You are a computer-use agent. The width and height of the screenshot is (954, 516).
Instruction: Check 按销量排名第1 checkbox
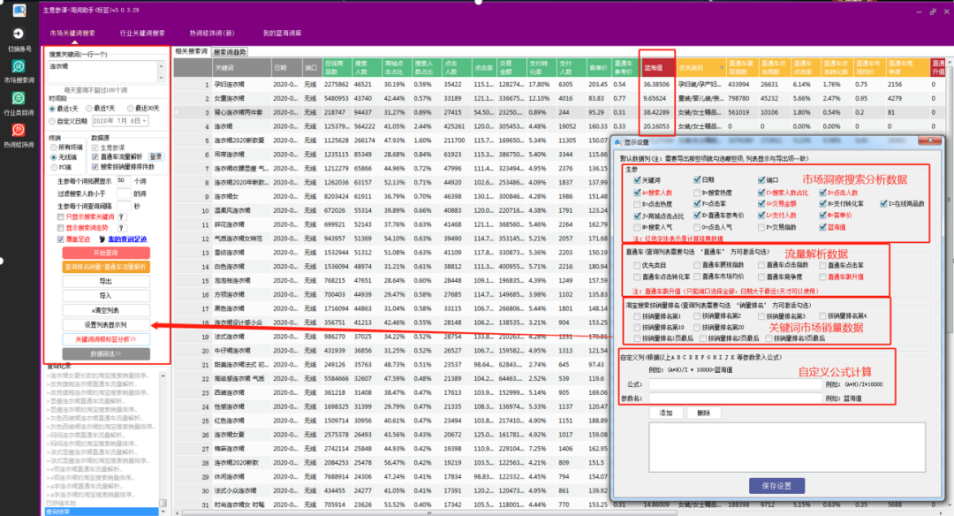point(637,316)
